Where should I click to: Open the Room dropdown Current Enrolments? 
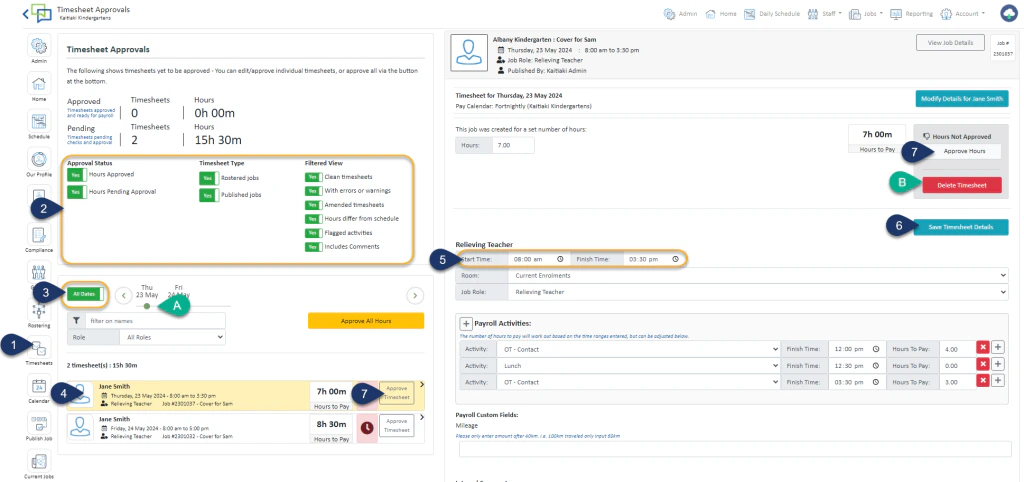click(759, 276)
